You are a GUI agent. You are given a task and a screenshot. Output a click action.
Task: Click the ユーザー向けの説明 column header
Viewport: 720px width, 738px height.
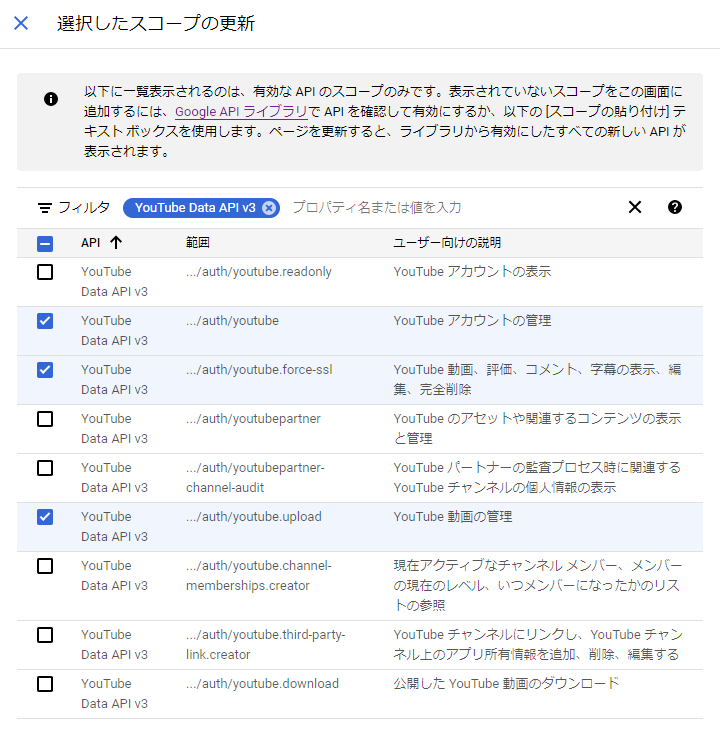tap(447, 242)
